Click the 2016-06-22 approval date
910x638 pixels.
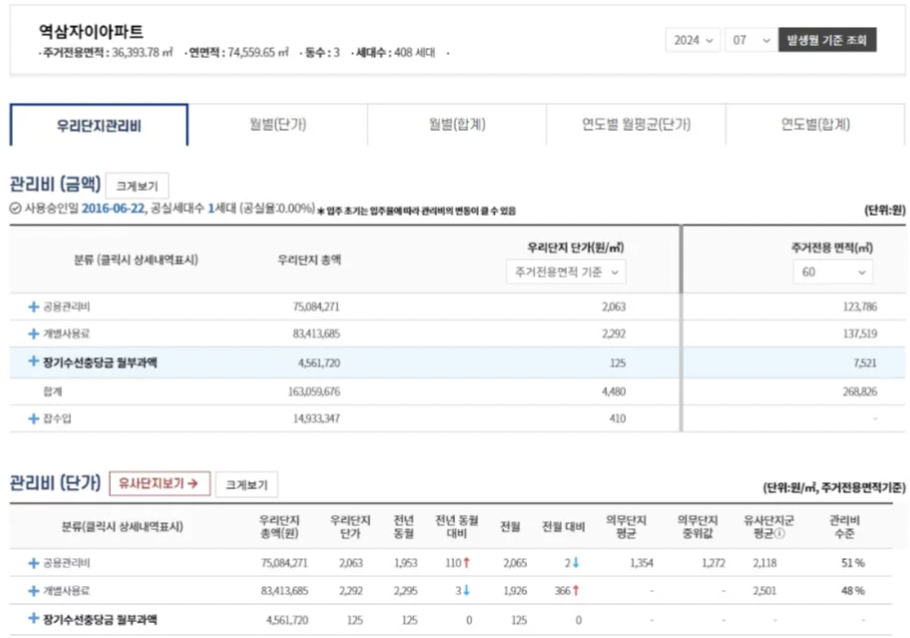pos(113,208)
